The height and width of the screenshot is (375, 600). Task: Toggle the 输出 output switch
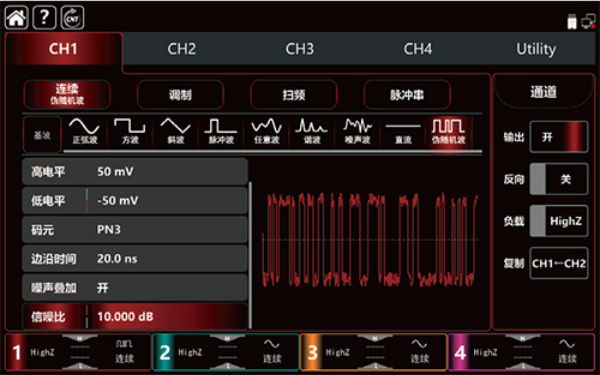click(x=559, y=137)
